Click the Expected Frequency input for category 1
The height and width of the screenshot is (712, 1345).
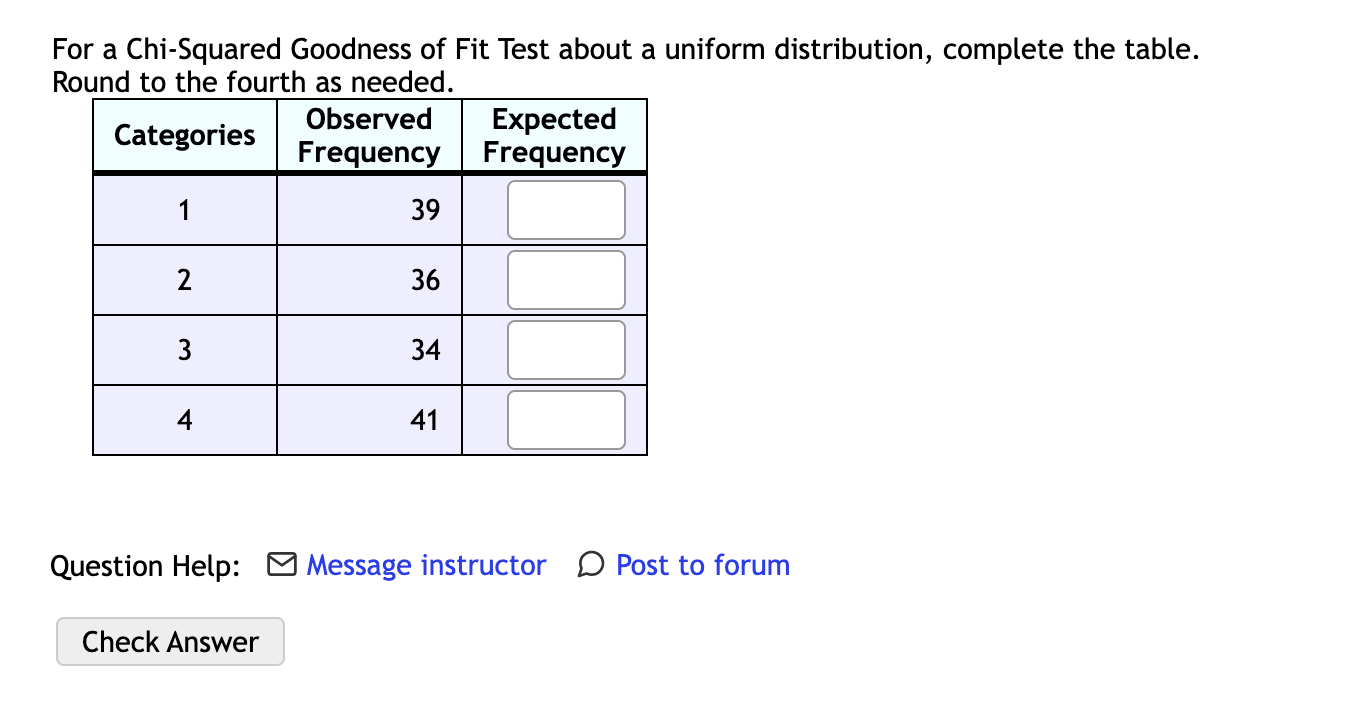566,210
